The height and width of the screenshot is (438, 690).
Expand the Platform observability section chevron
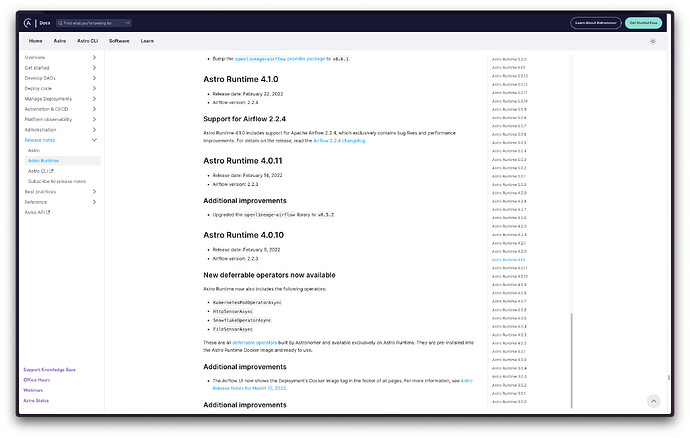coord(94,119)
